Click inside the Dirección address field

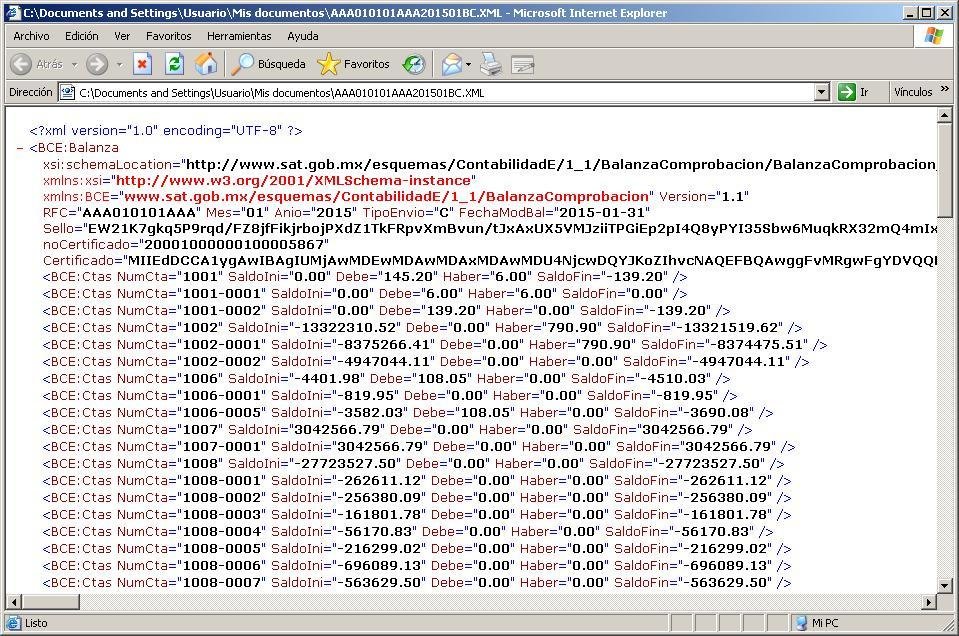point(443,92)
